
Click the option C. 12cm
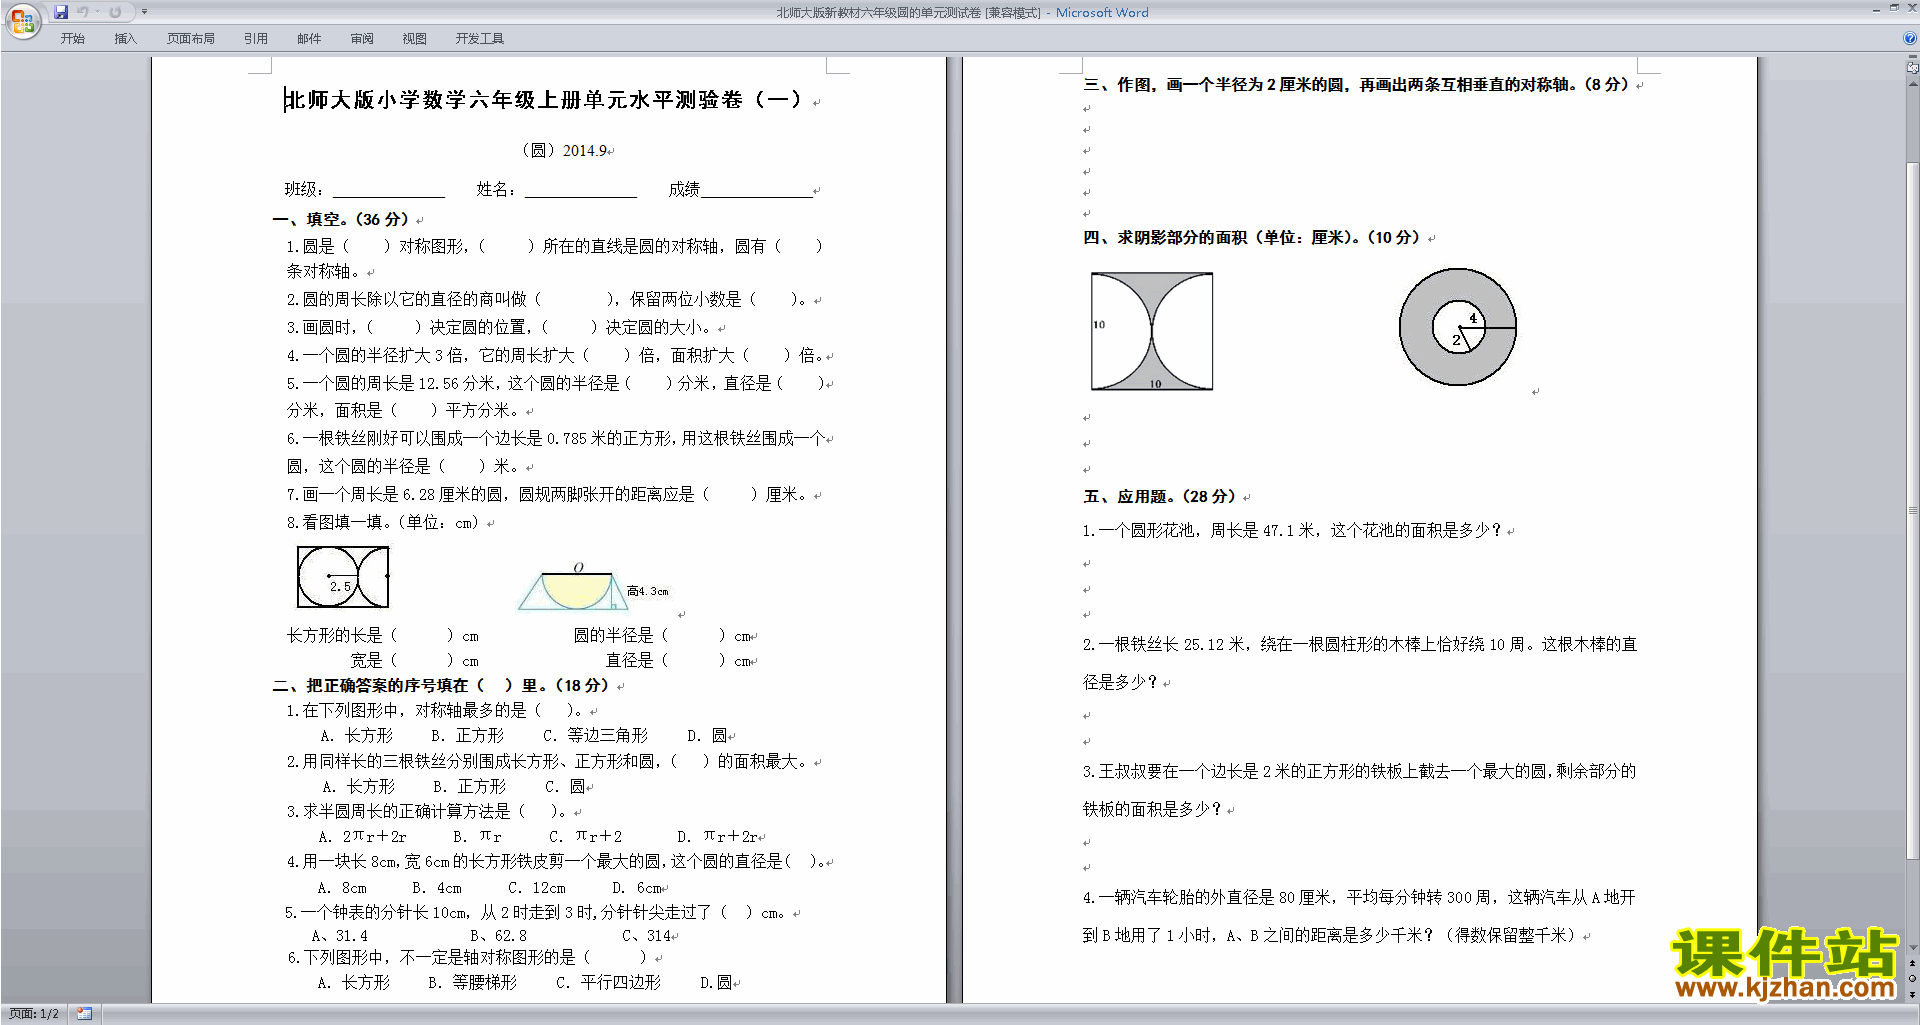pos(537,888)
